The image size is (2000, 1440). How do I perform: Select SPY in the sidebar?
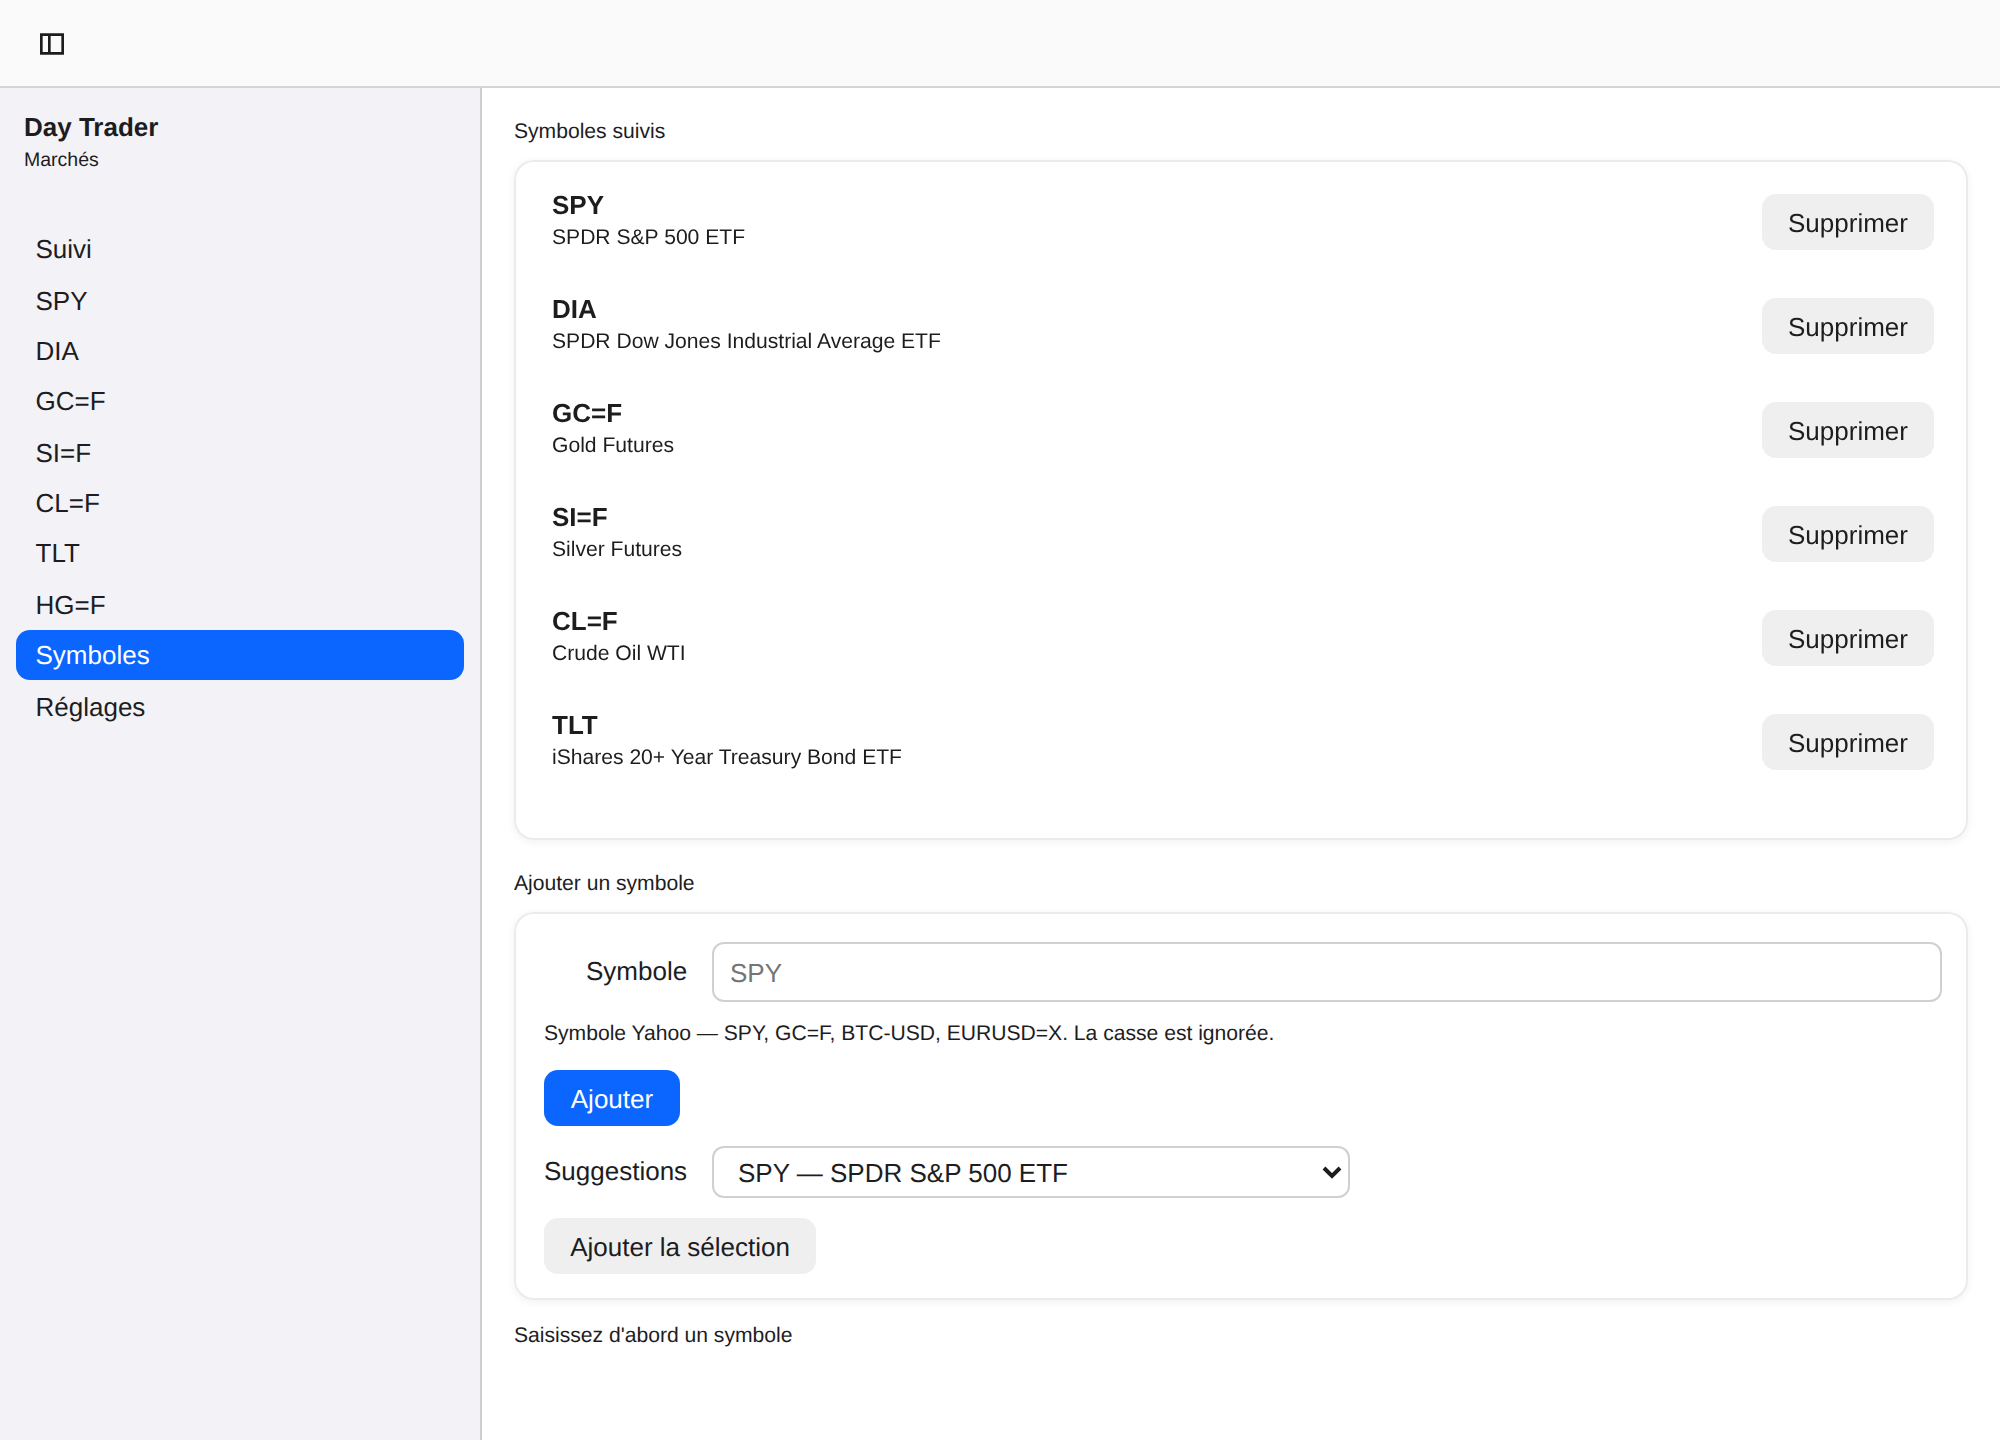[x=240, y=301]
